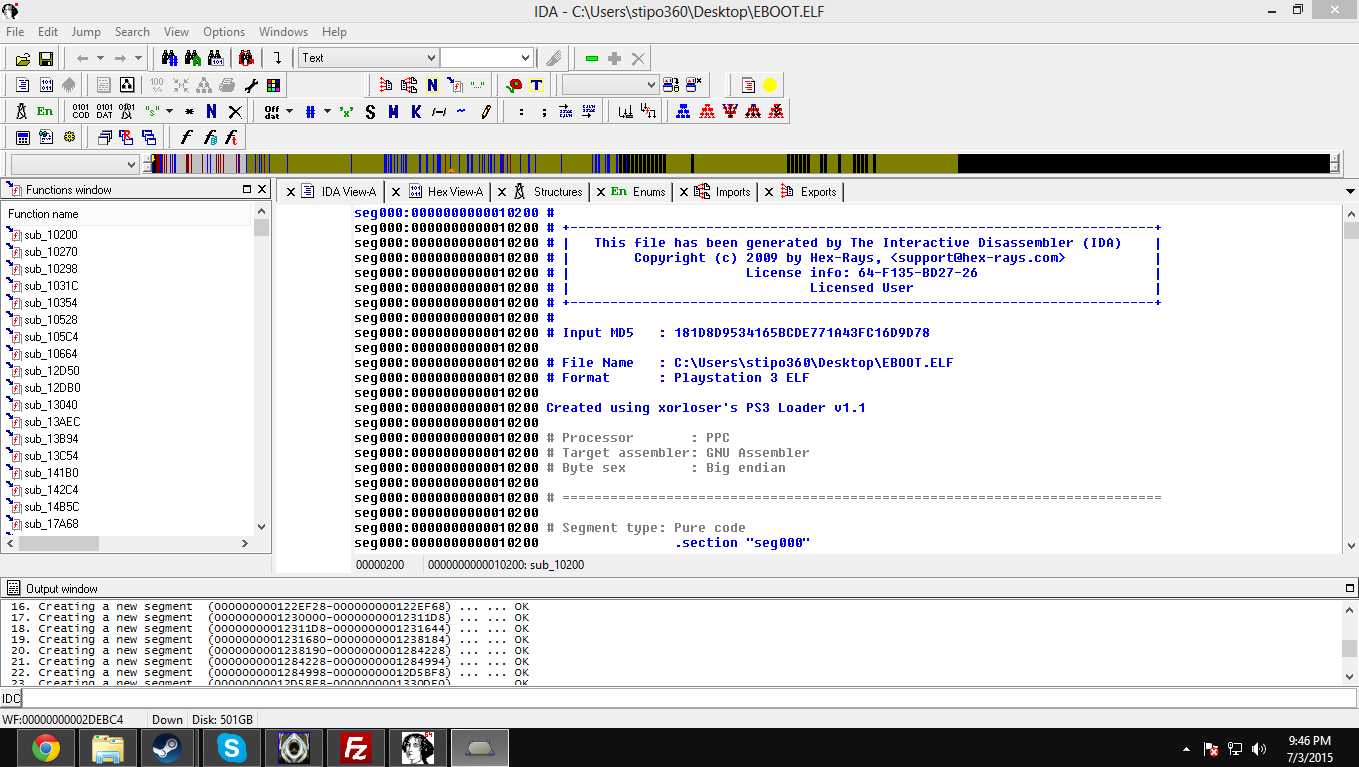Screen dimensions: 1359x767
Task: Click the Functions window vertical scrollbar
Action: pyautogui.click(x=261, y=370)
